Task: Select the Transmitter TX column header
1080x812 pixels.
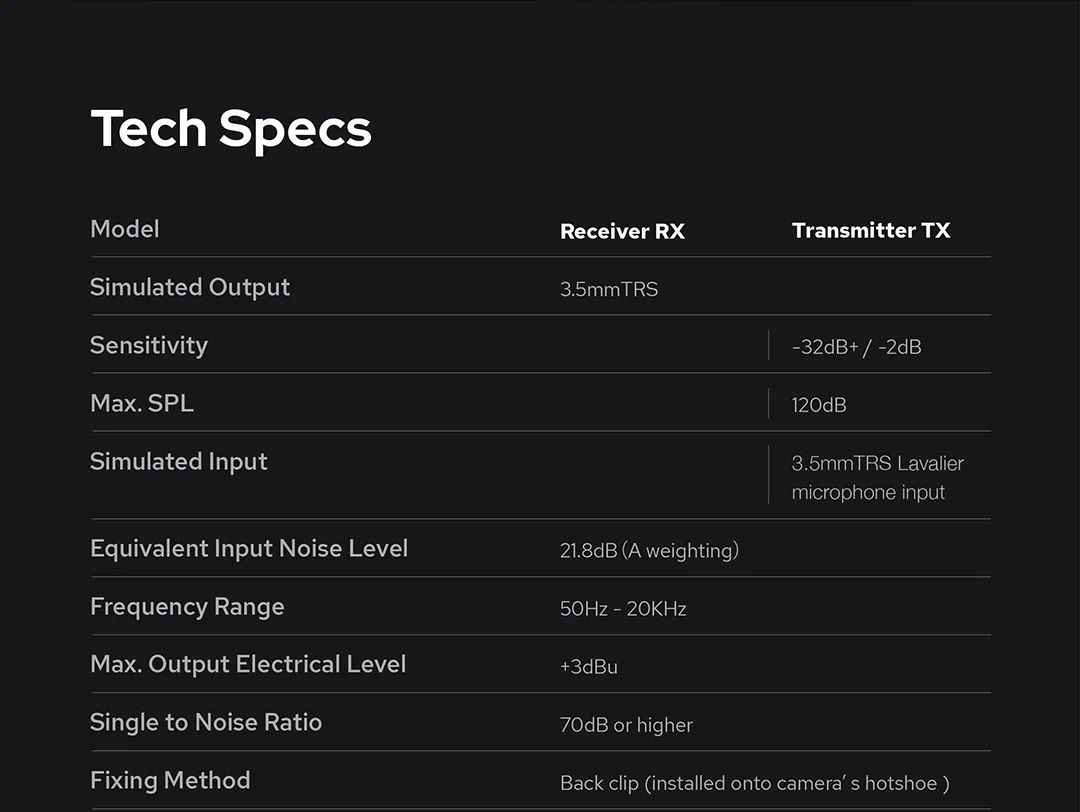Action: point(870,230)
